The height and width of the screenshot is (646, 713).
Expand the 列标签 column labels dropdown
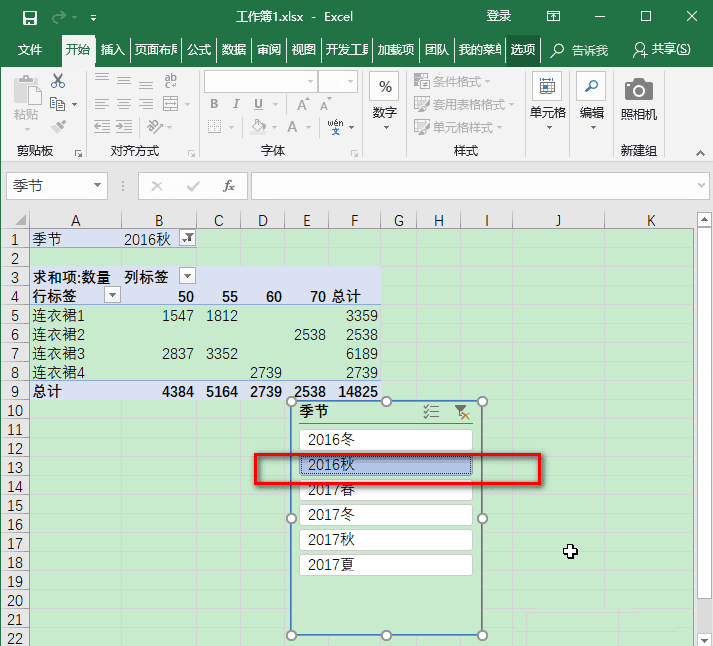click(x=187, y=276)
